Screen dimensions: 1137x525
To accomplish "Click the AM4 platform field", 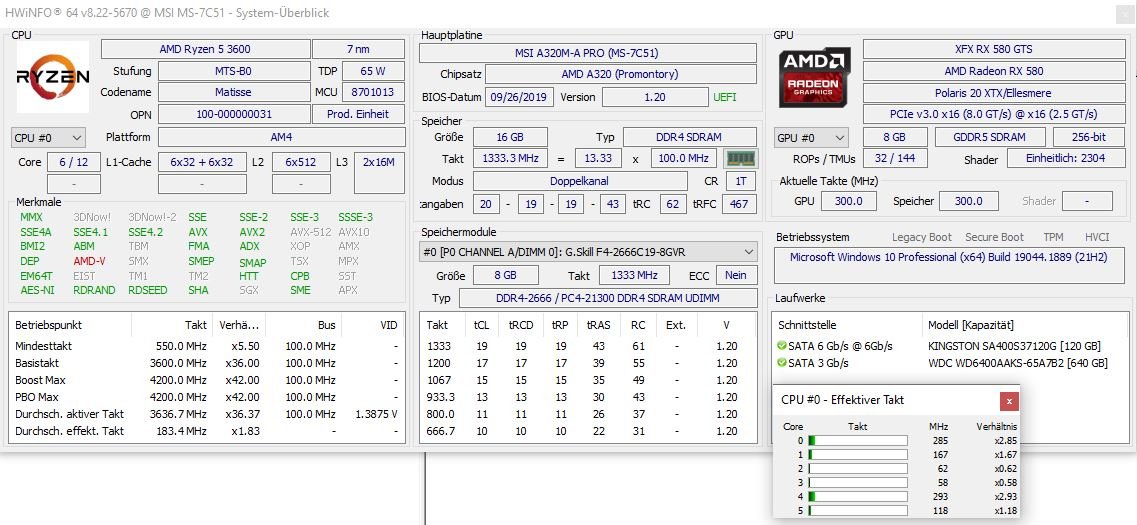I will pos(281,137).
